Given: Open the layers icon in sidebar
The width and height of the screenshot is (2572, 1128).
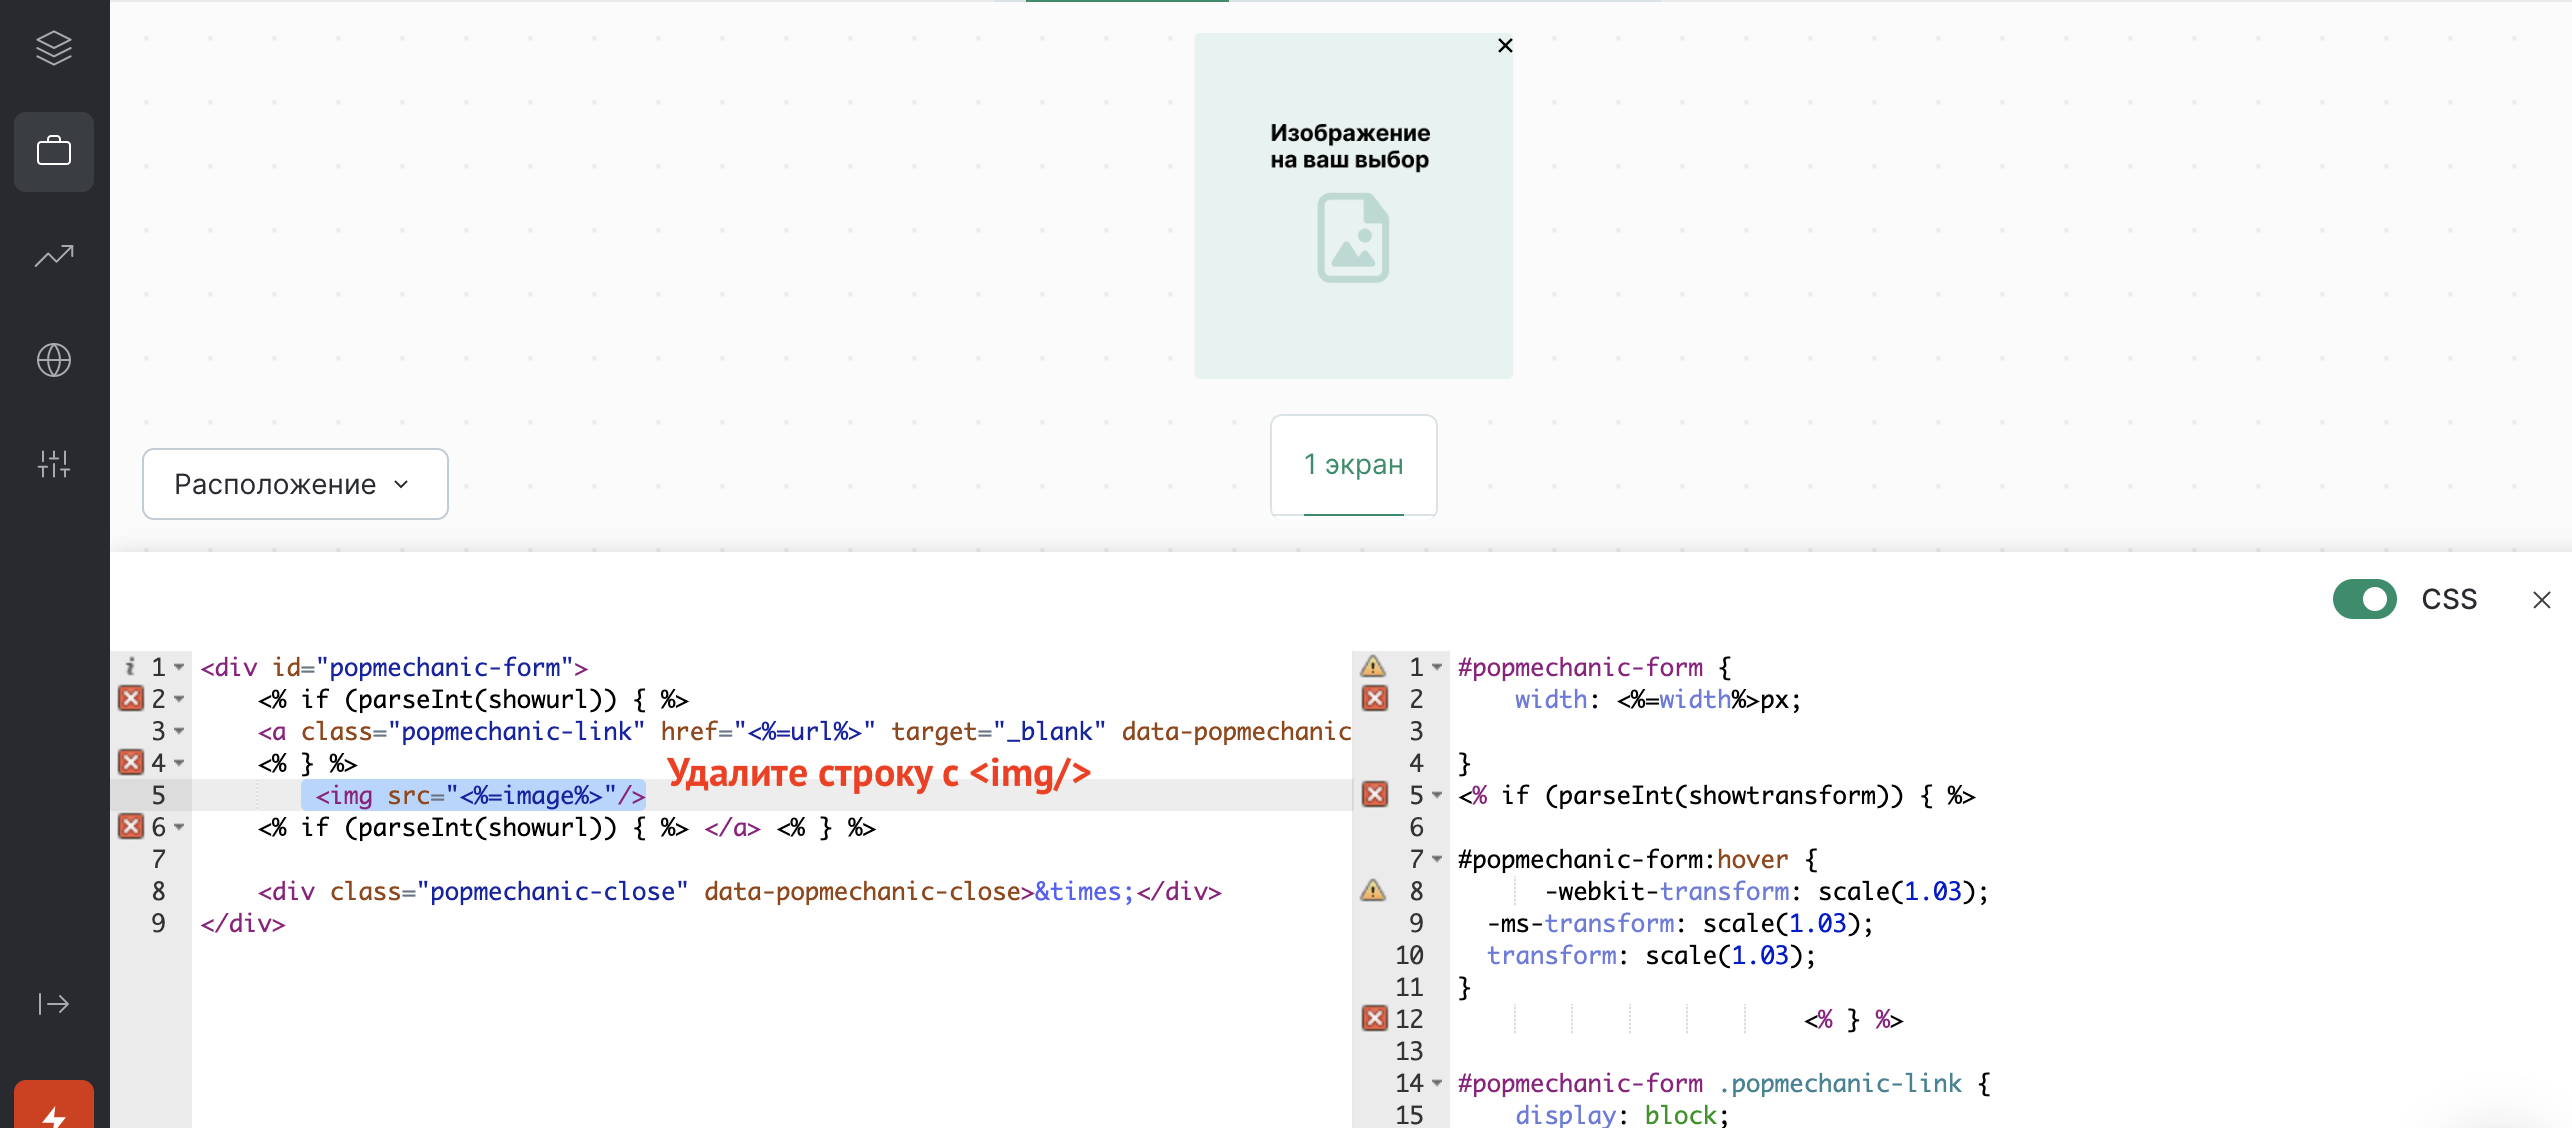Looking at the screenshot, I should [54, 47].
